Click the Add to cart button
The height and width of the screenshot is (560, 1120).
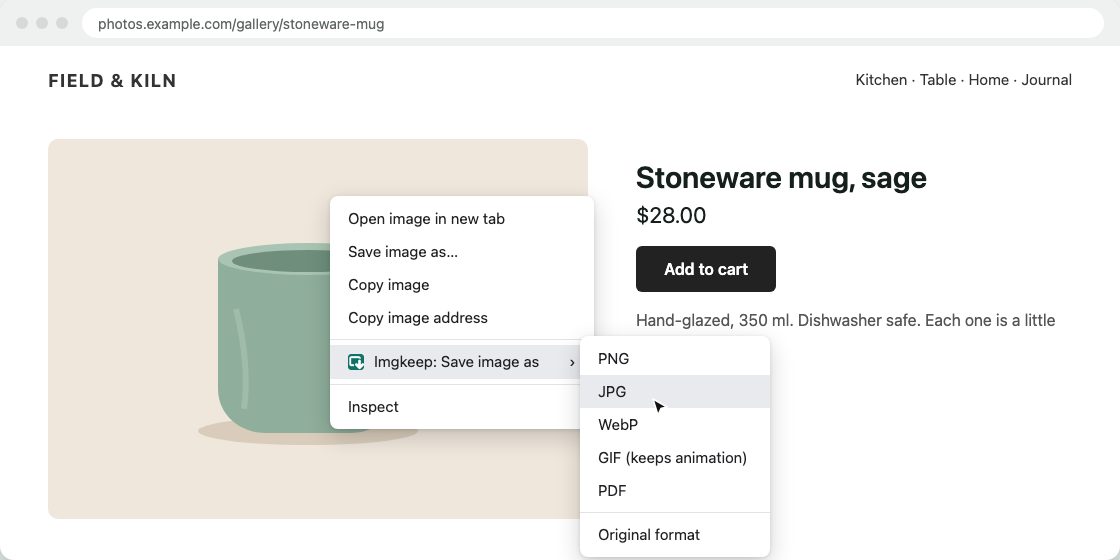point(706,269)
